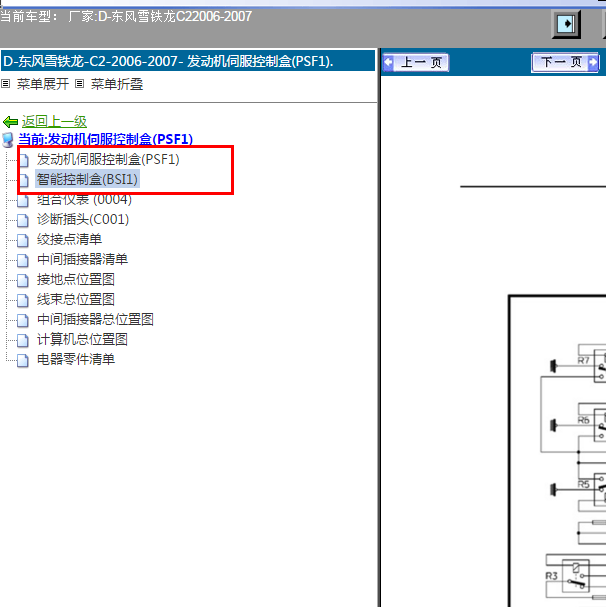Go to previous page with 上一页 button
Image resolution: width=606 pixels, height=607 pixels.
(416, 62)
